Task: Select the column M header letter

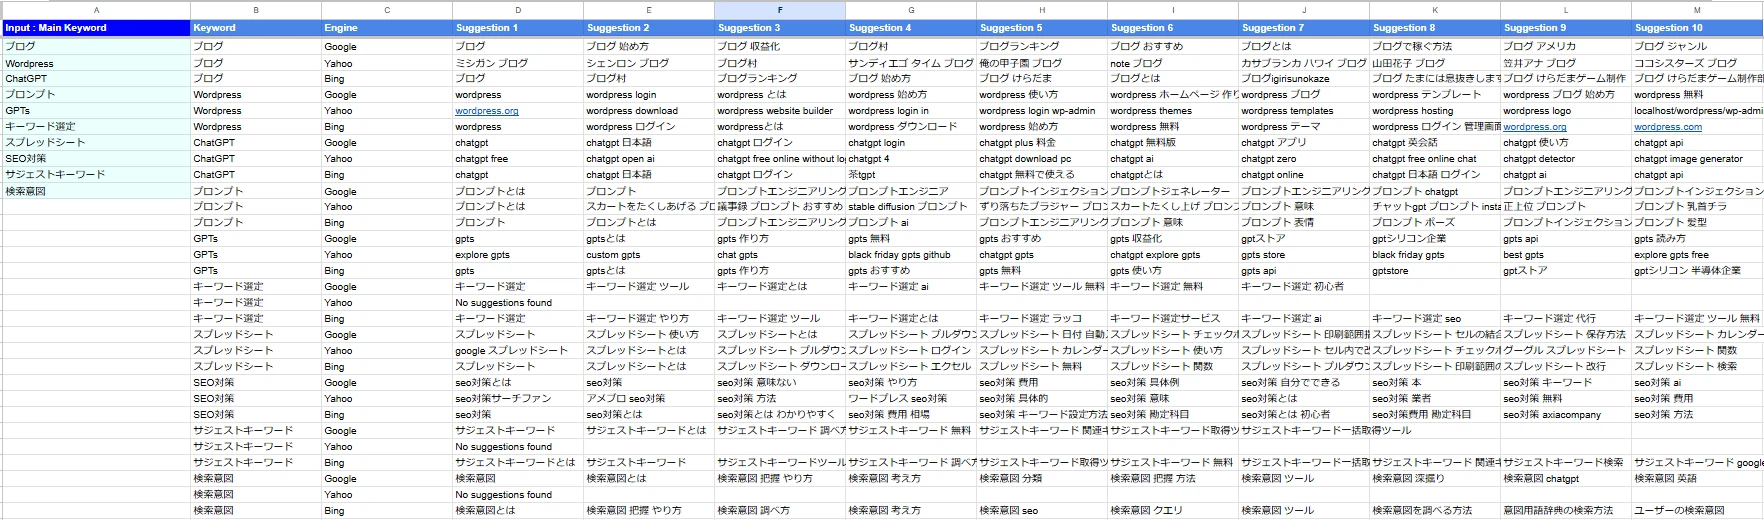Action: pos(1696,10)
